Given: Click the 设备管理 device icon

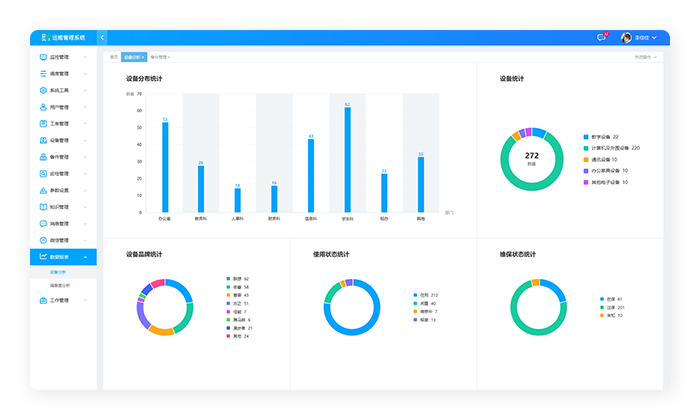Looking at the screenshot, I should tap(43, 140).
